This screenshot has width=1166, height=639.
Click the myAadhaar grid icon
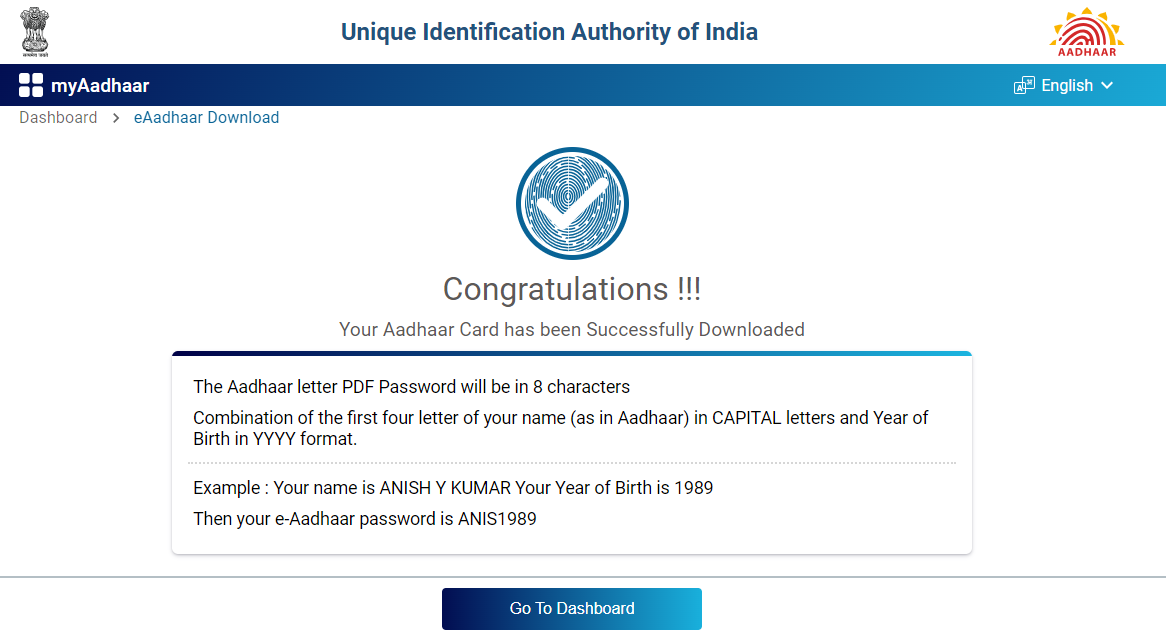point(31,85)
